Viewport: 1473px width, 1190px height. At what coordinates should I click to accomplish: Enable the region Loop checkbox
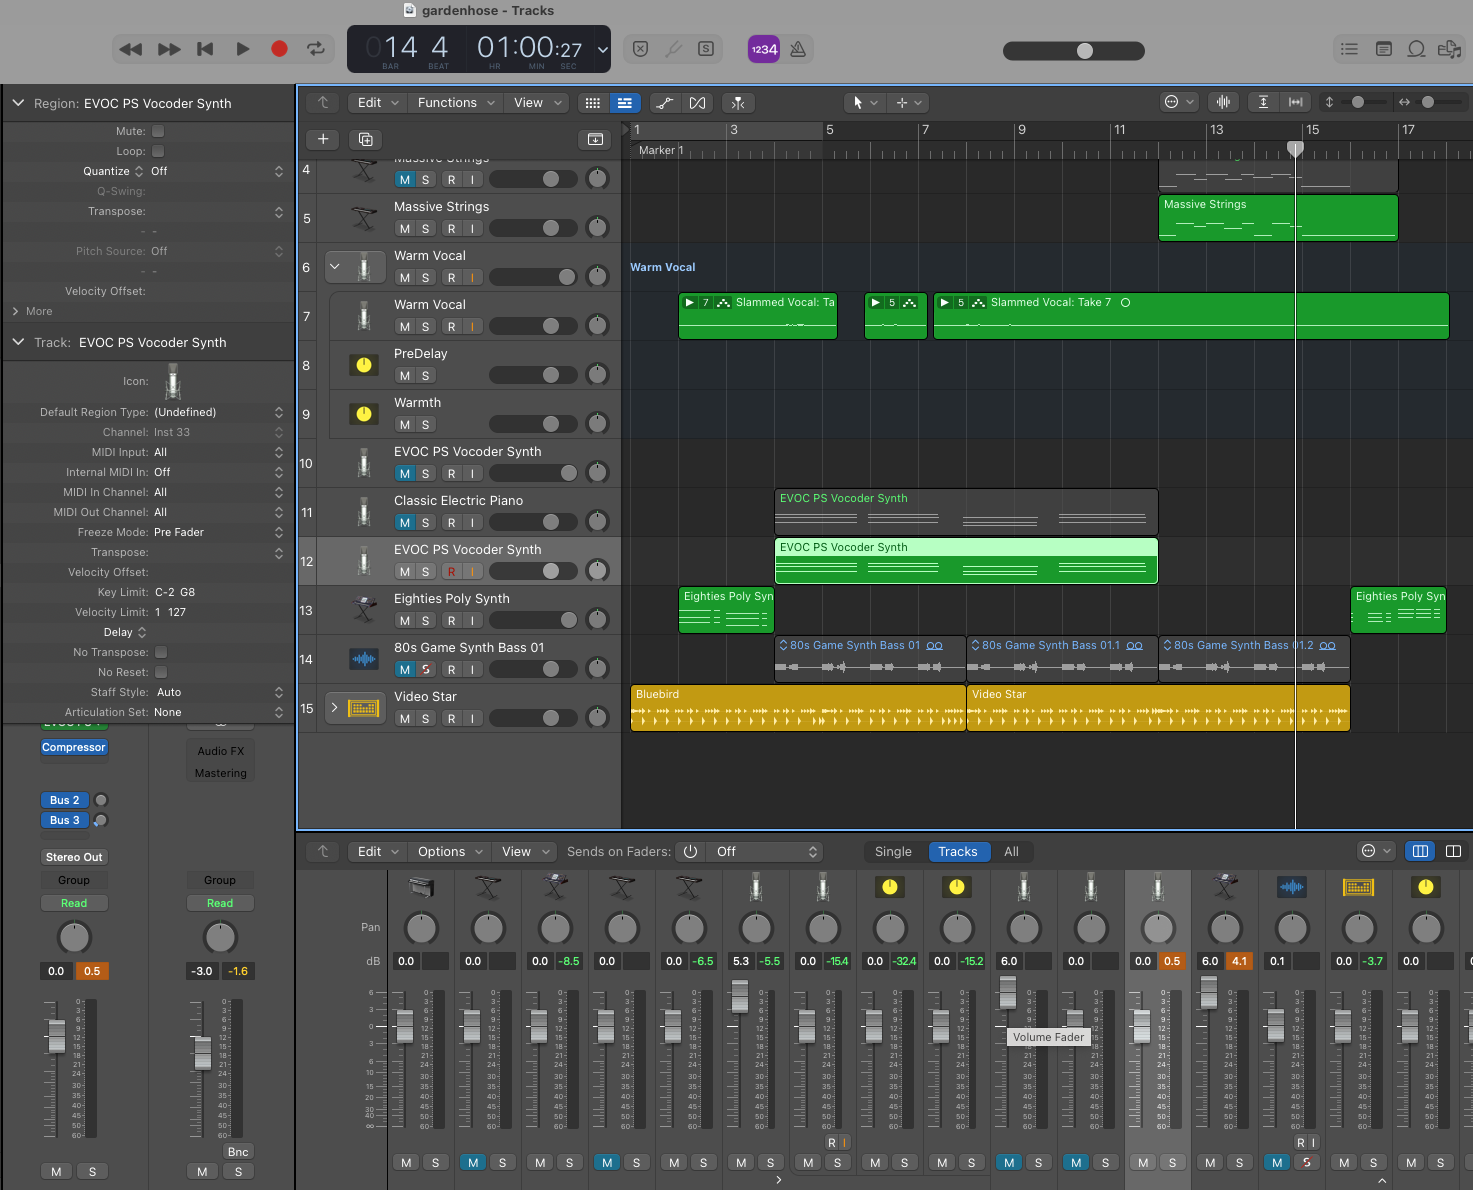tap(158, 151)
